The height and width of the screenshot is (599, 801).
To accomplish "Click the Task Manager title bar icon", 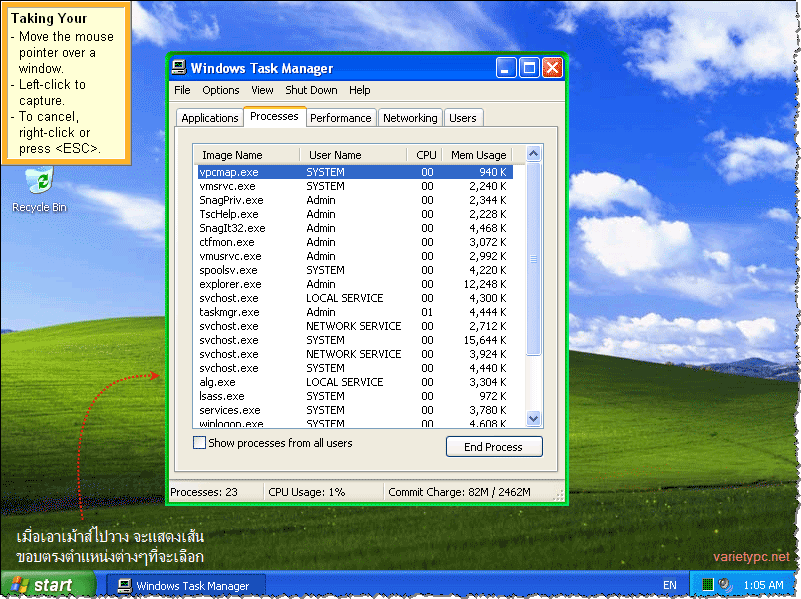I will pos(179,67).
